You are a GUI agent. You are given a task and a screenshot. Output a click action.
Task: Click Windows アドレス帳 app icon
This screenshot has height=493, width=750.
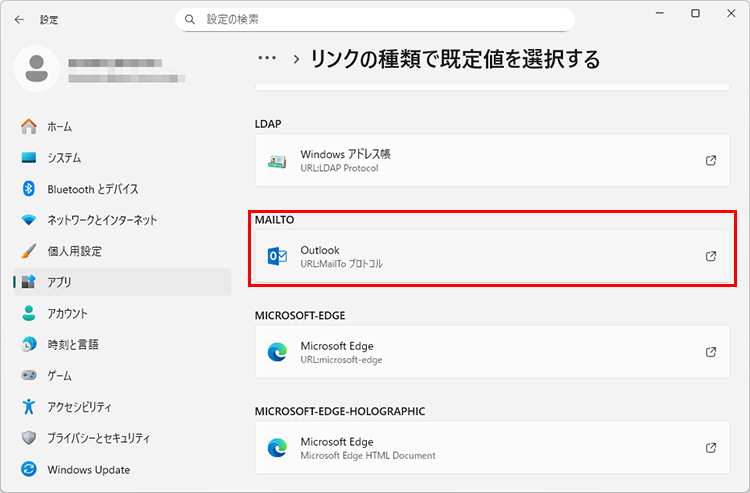point(277,161)
